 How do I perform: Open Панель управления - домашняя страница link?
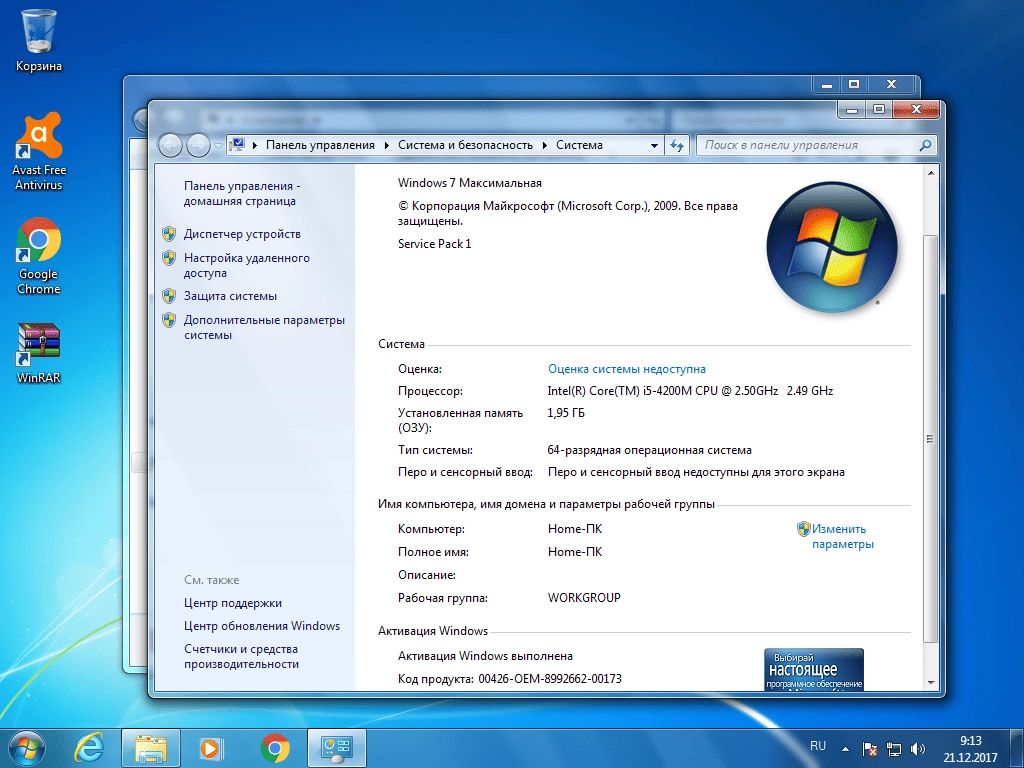pyautogui.click(x=242, y=193)
